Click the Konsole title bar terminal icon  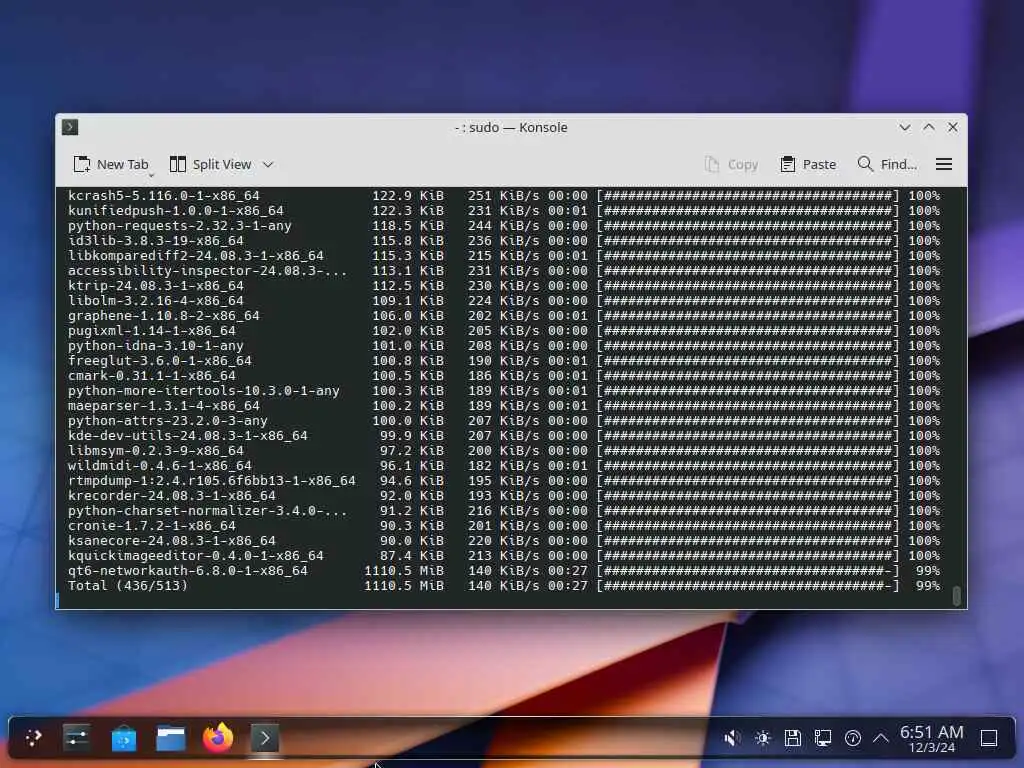point(70,127)
